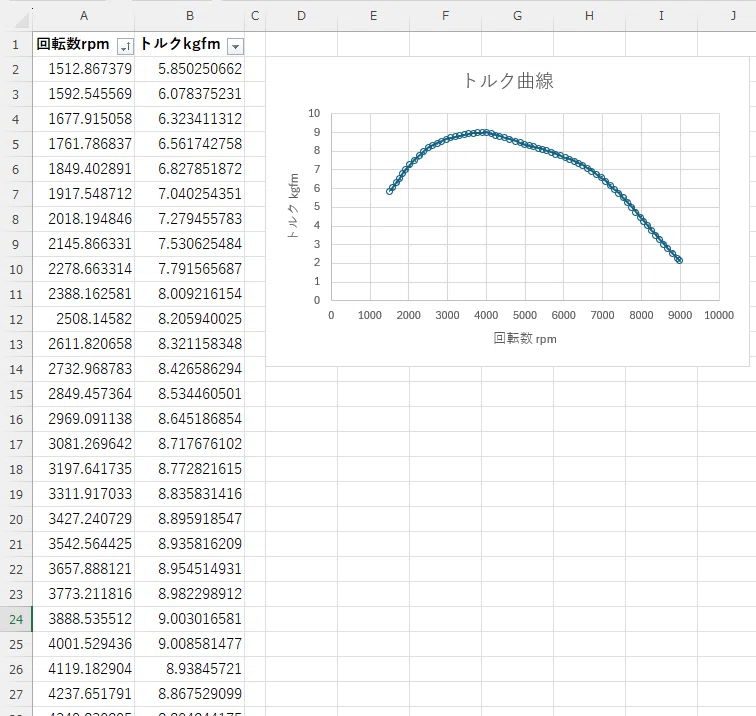
Task: Click horizontal axis label 5000
Action: click(x=525, y=315)
